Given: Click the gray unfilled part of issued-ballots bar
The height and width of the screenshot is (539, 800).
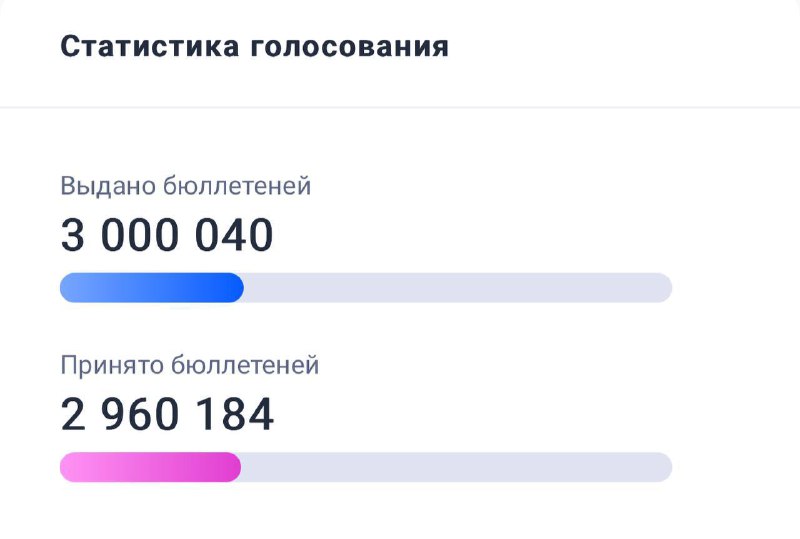Looking at the screenshot, I should (458, 288).
